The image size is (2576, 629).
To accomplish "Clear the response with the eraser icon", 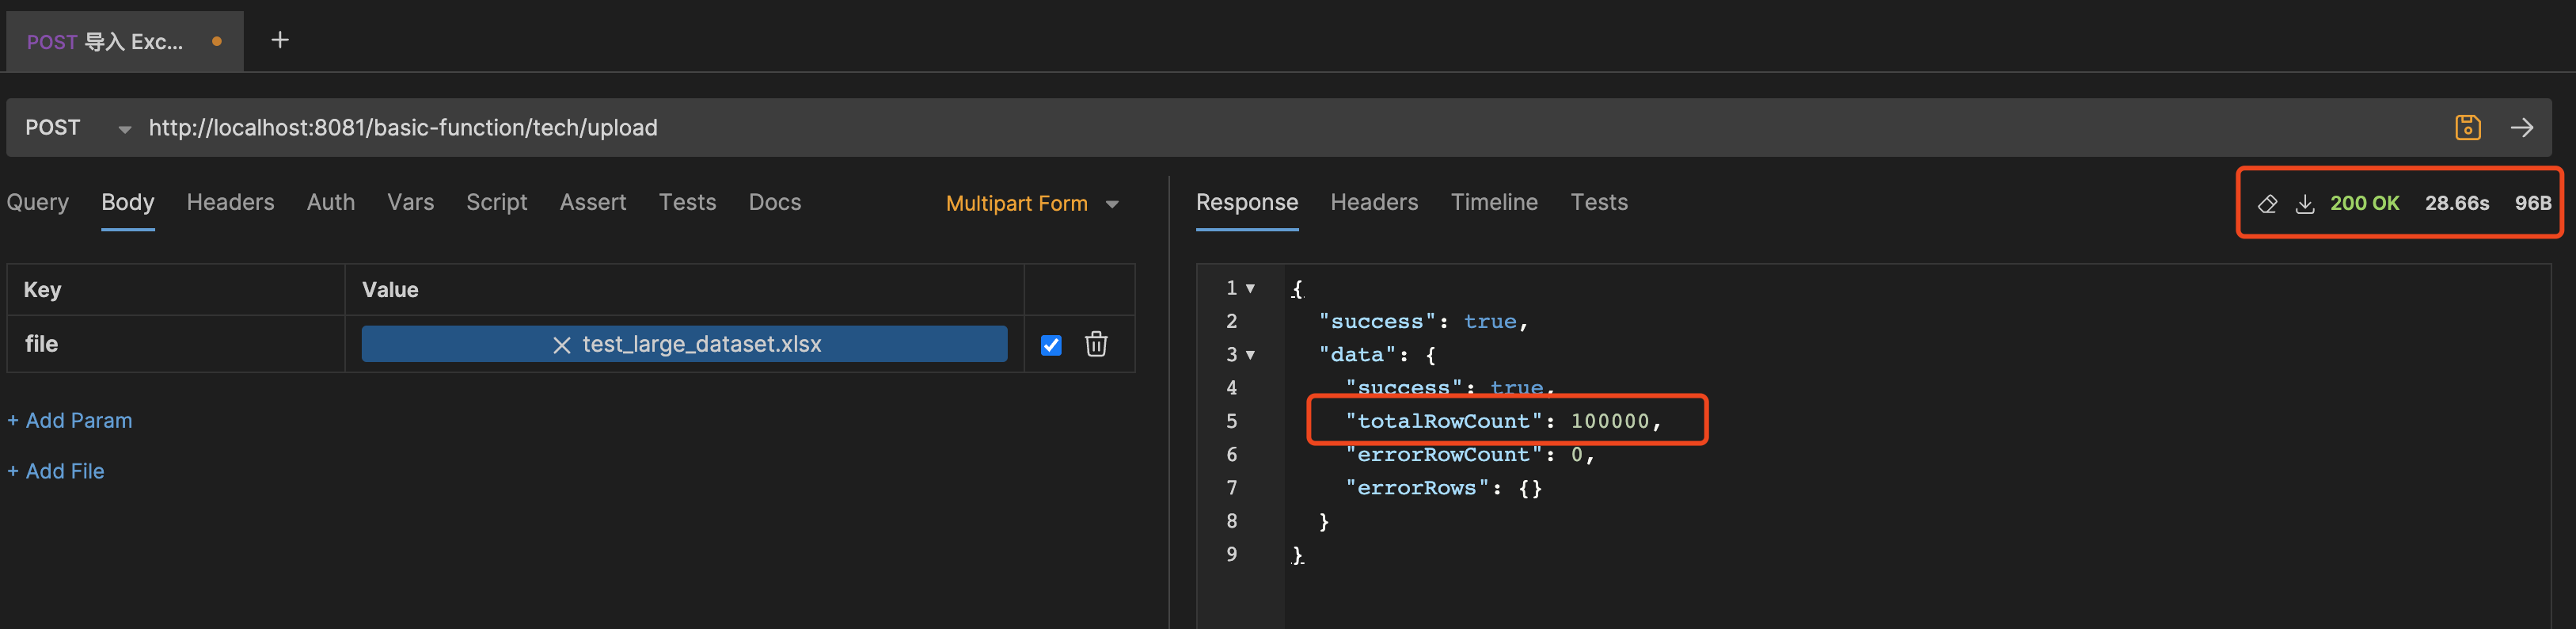I will pos(2267,203).
